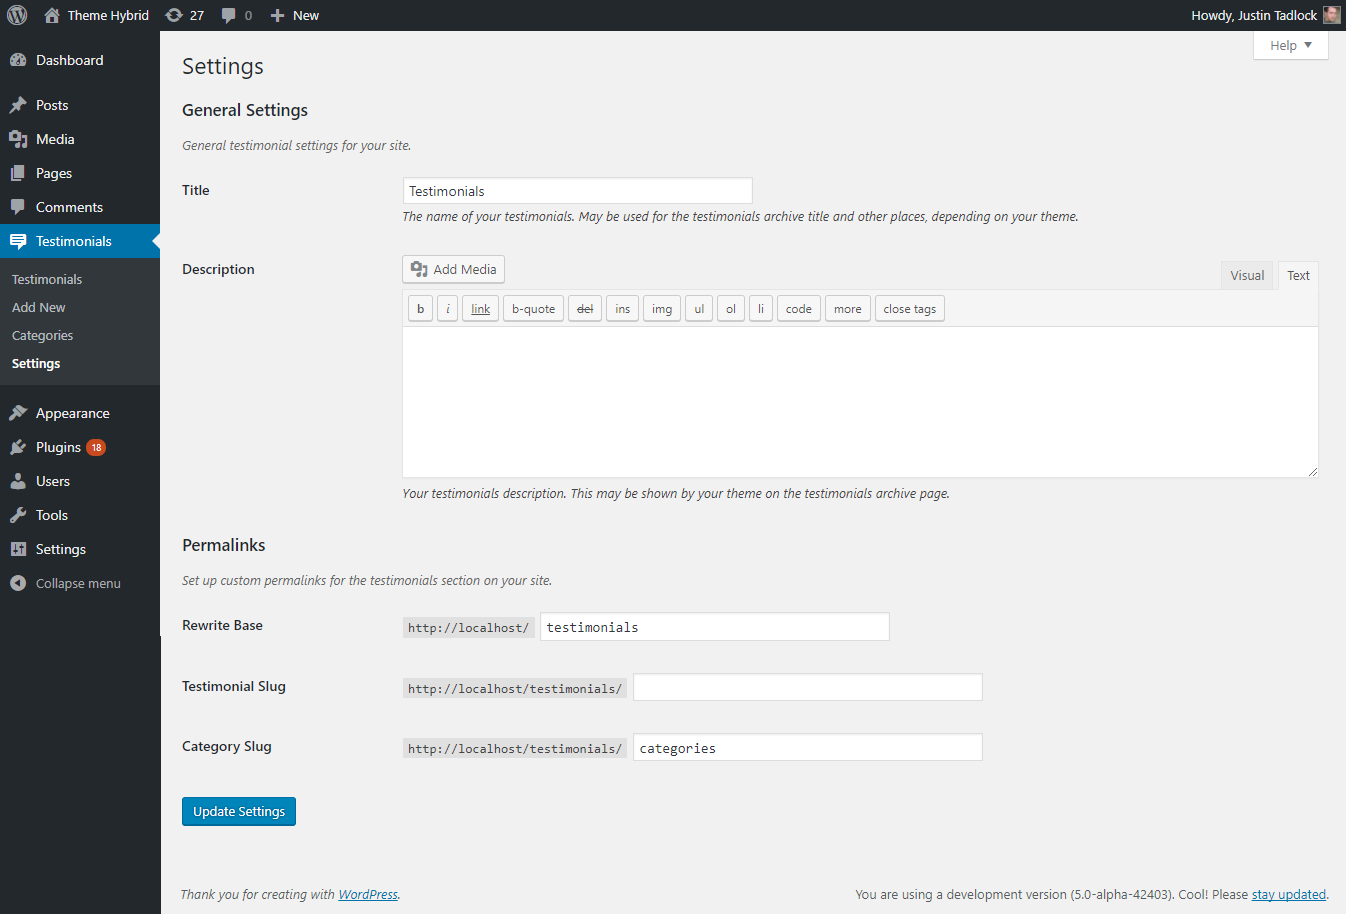Click the del quicktag button
This screenshot has width=1346, height=914.
click(x=585, y=309)
